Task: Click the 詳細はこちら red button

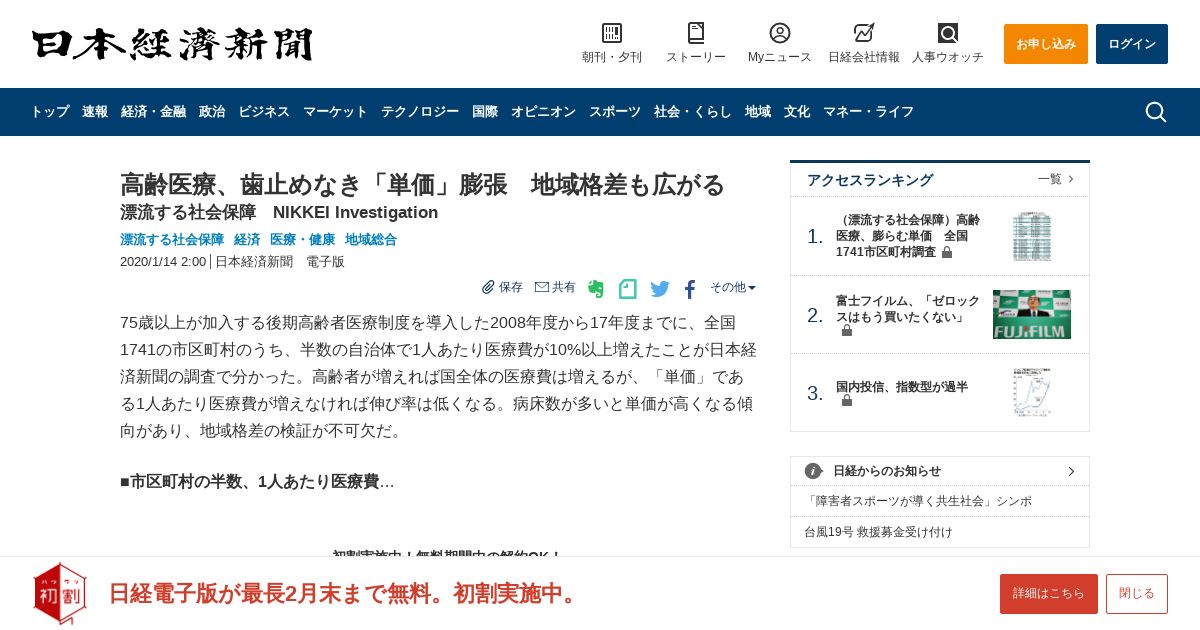Action: [1049, 594]
